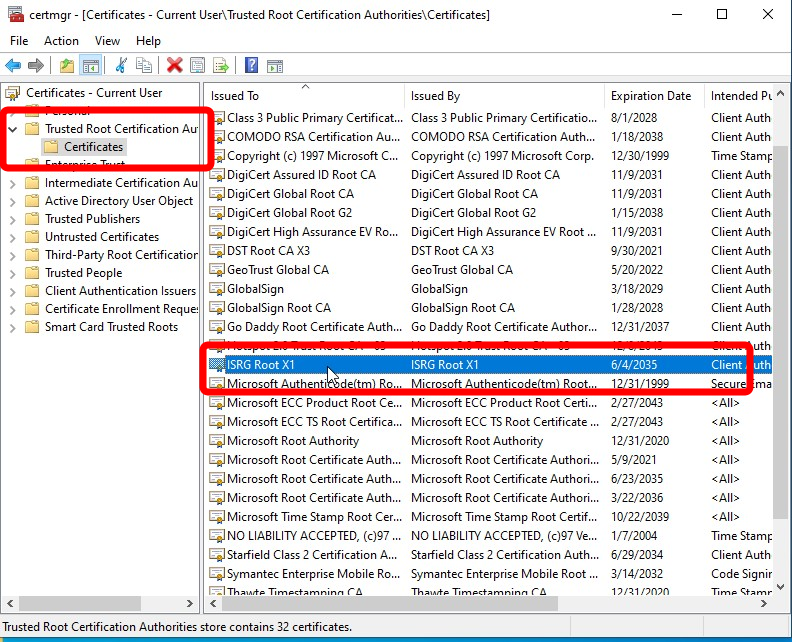
Task: Click the list pane horizontal scroll right arrow
Action: pos(764,603)
